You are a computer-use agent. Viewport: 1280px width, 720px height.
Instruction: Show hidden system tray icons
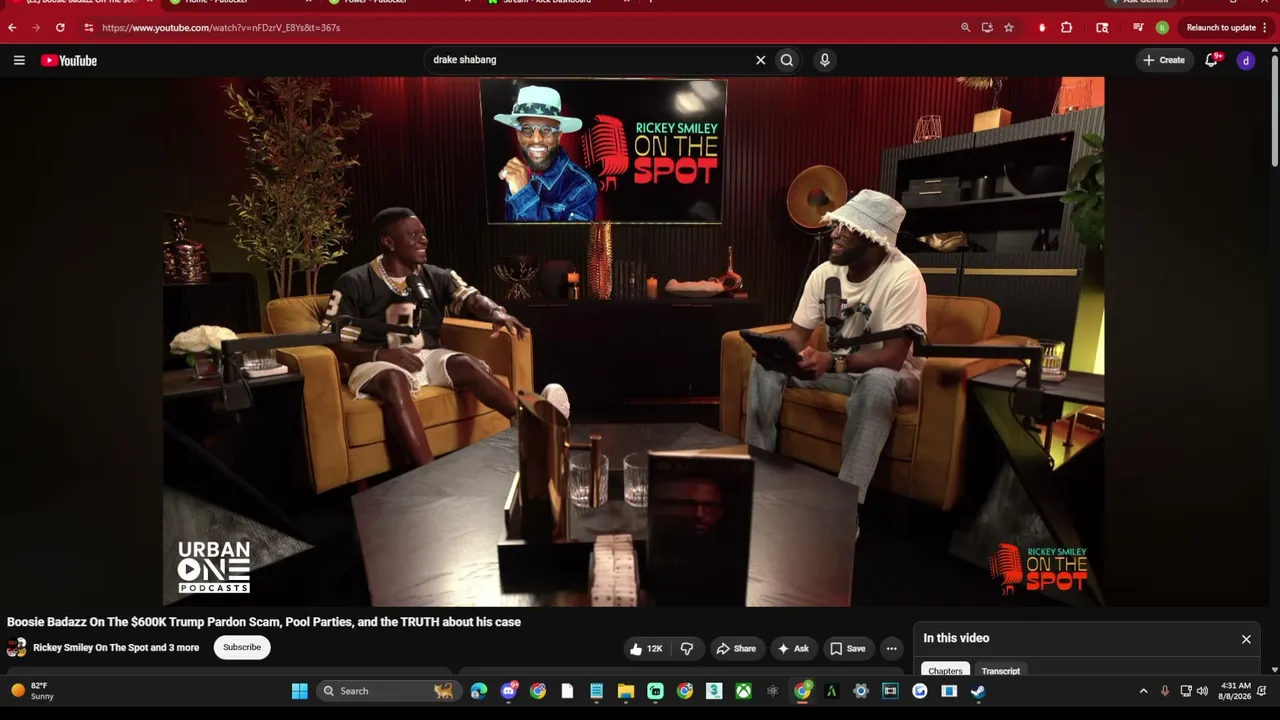[x=1144, y=691]
